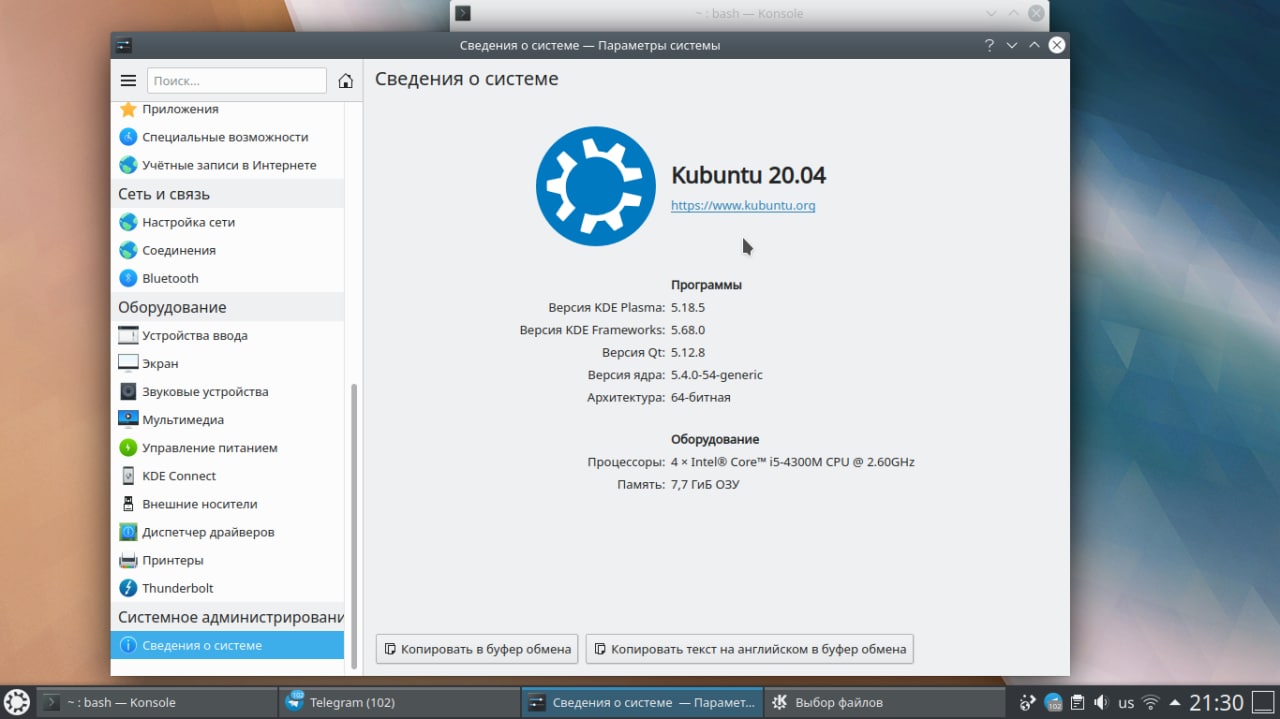Click the green power management icon
1280x719 pixels.
coord(128,448)
